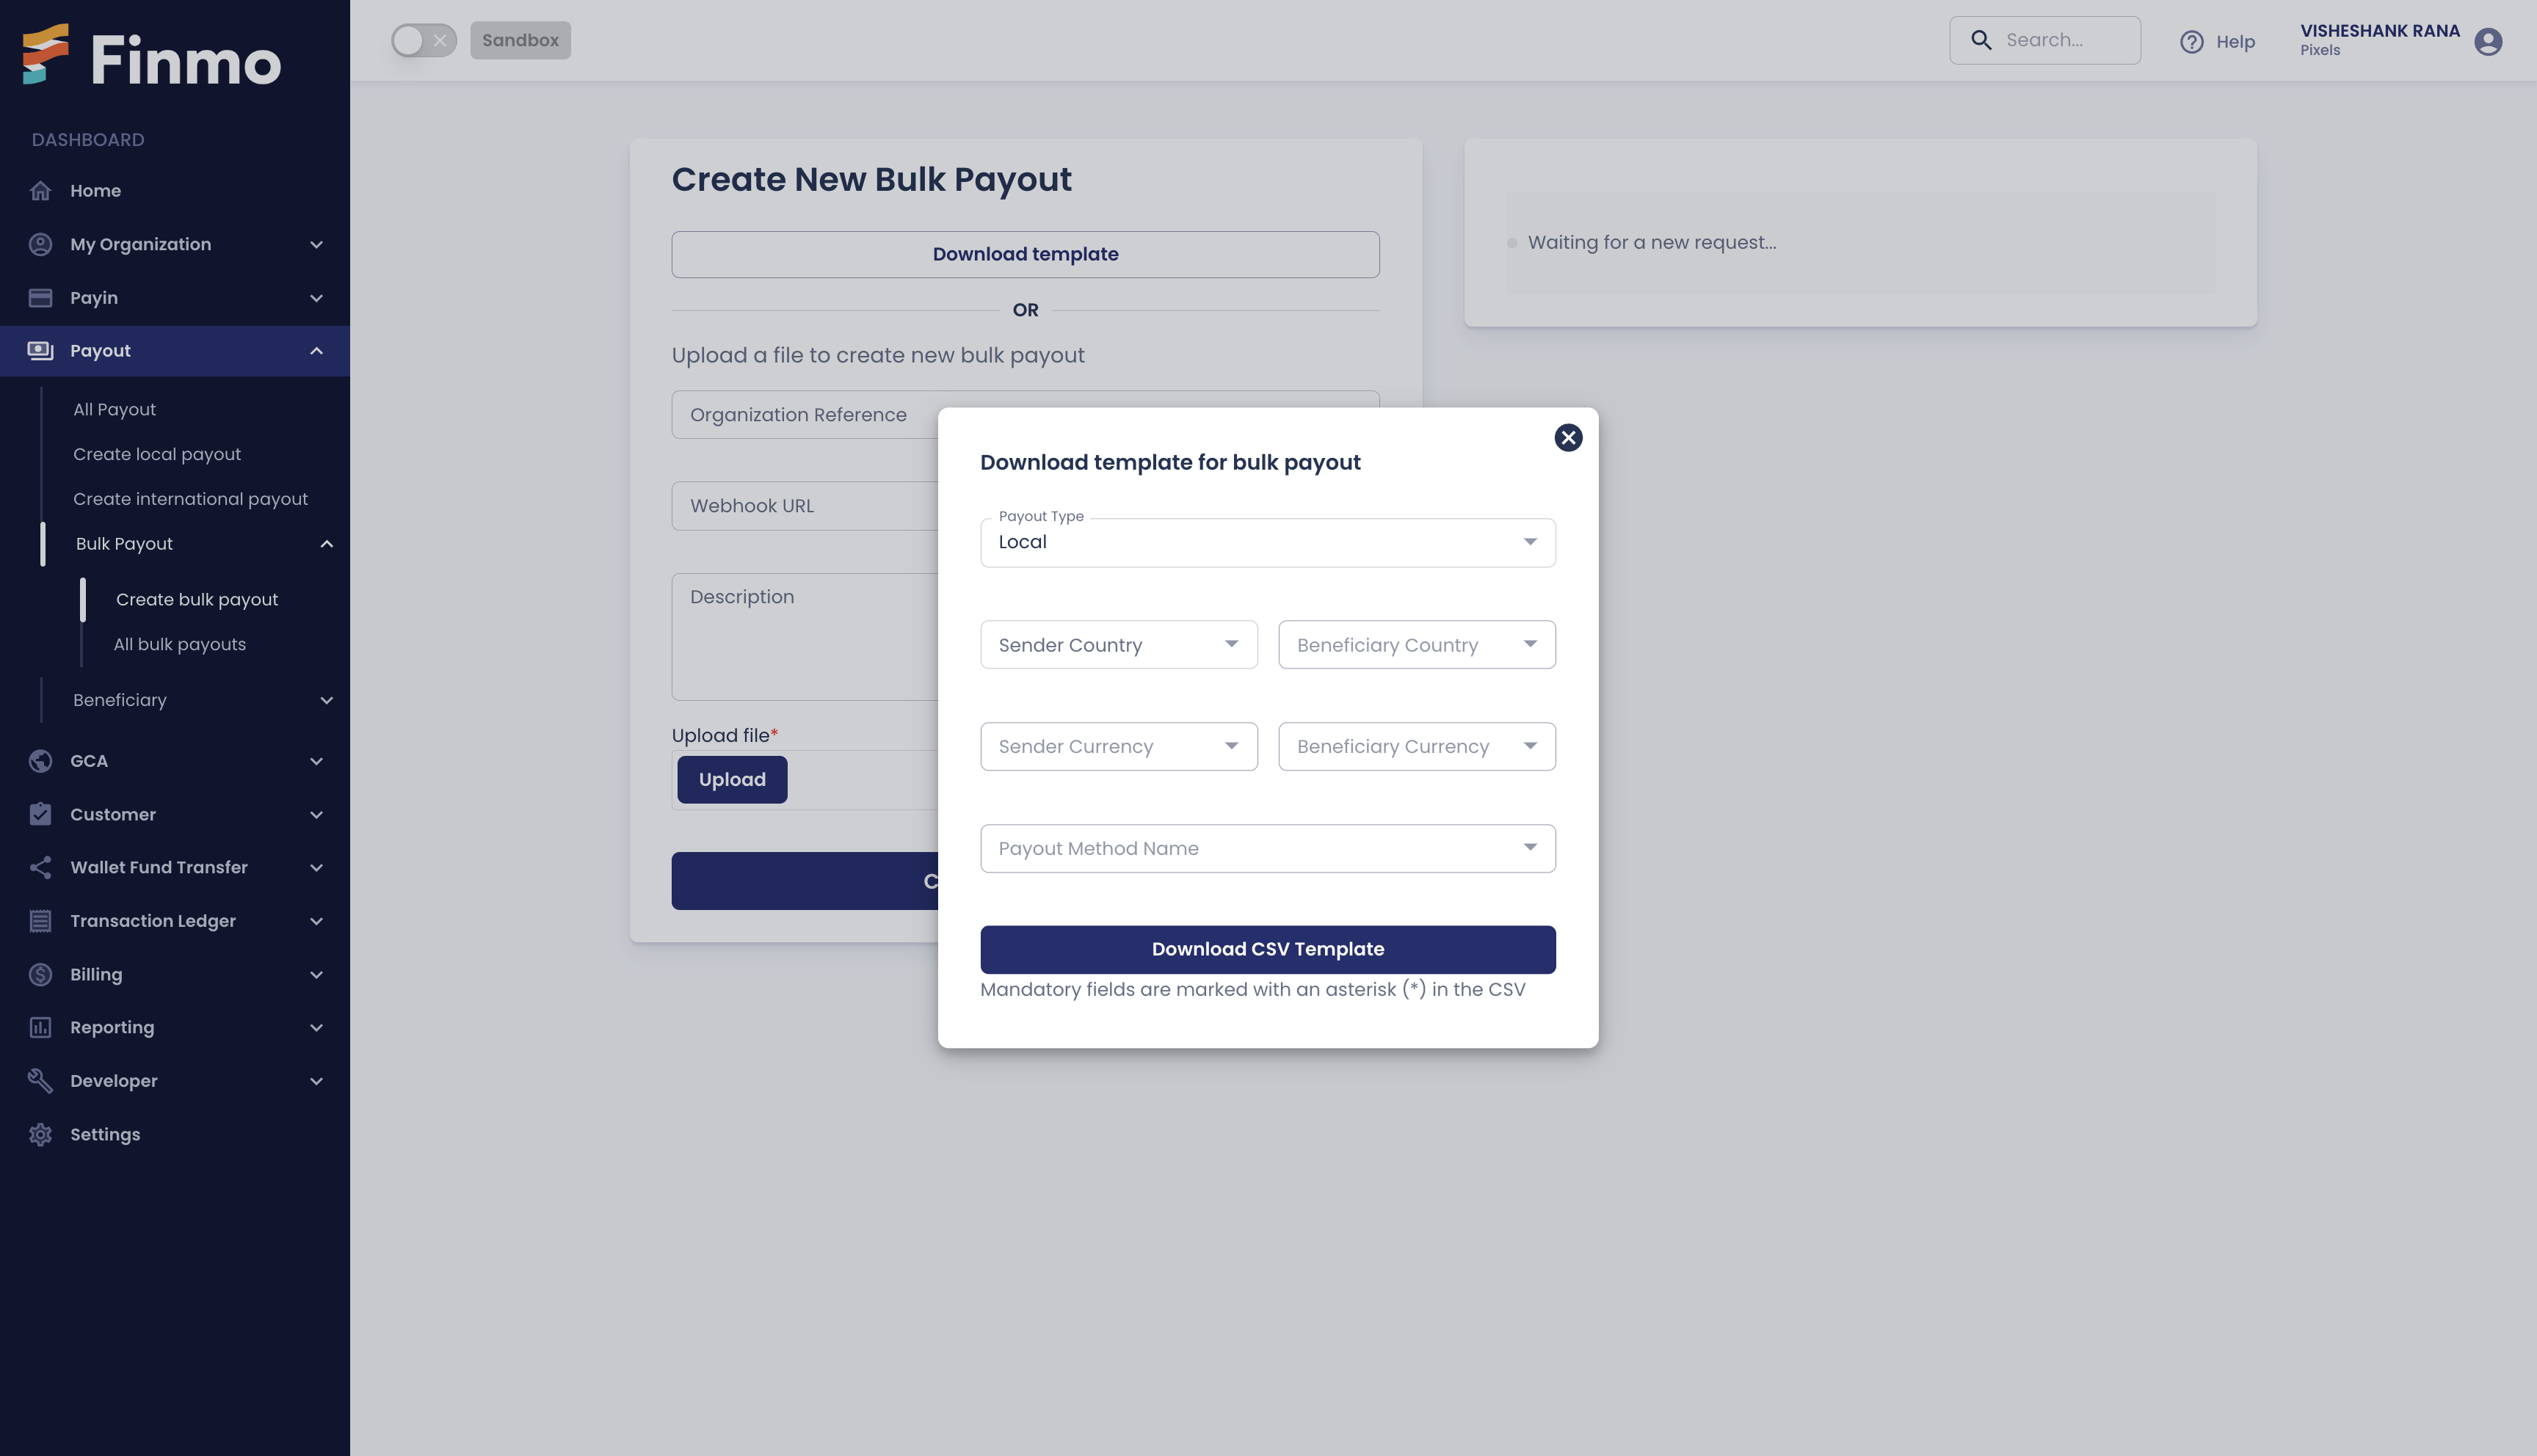The image size is (2537, 1456).
Task: Select Payout Type dropdown Local
Action: (1268, 542)
